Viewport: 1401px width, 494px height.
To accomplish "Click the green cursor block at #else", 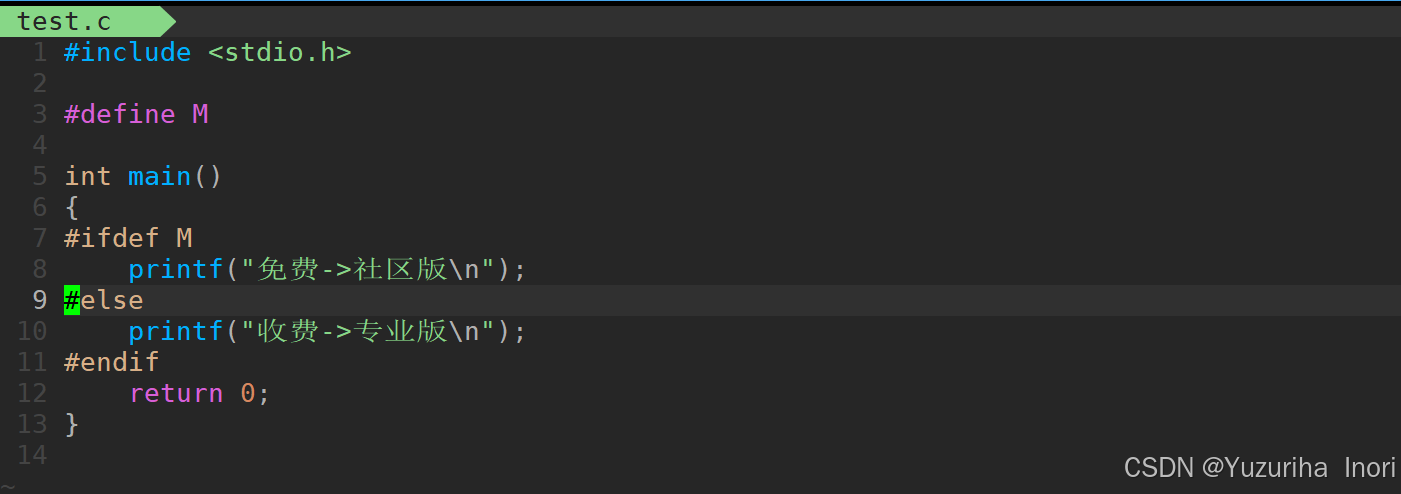I will click(x=72, y=300).
